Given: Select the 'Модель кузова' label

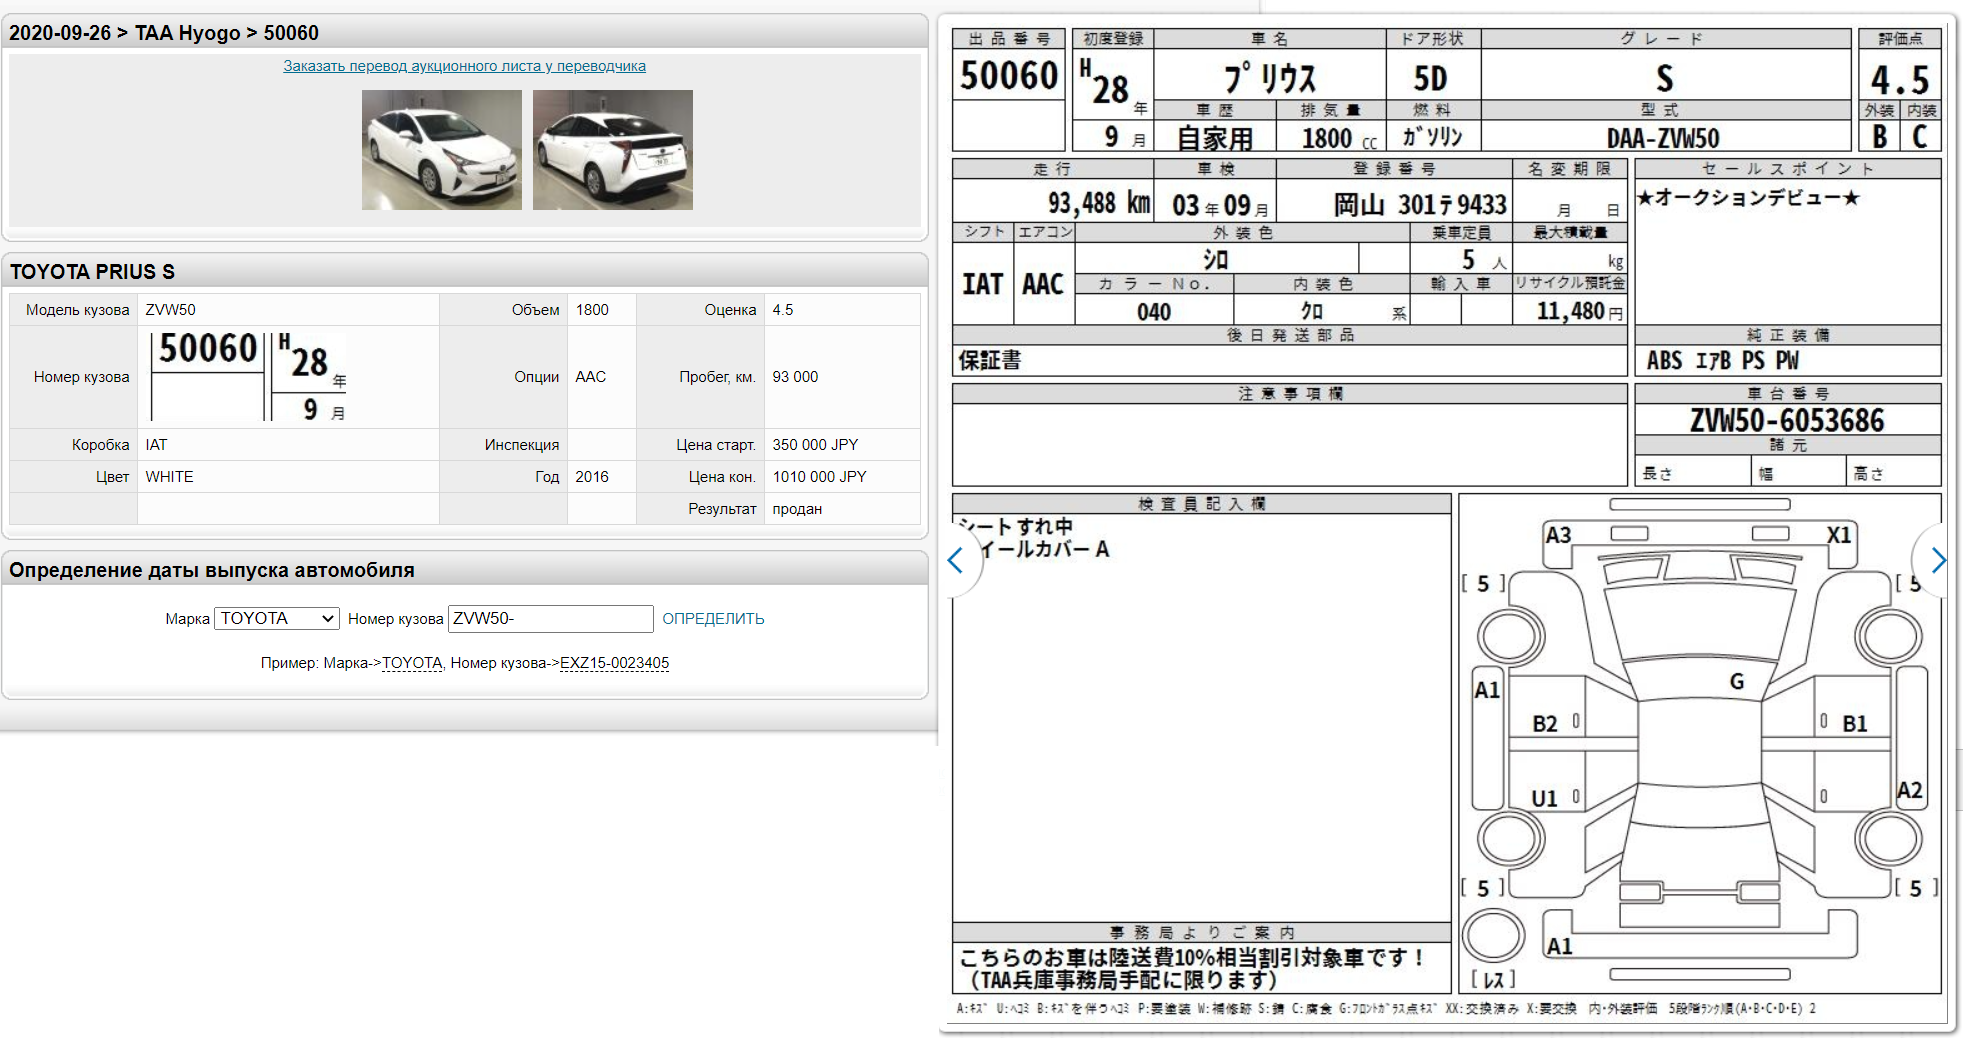Looking at the screenshot, I should pyautogui.click(x=78, y=310).
